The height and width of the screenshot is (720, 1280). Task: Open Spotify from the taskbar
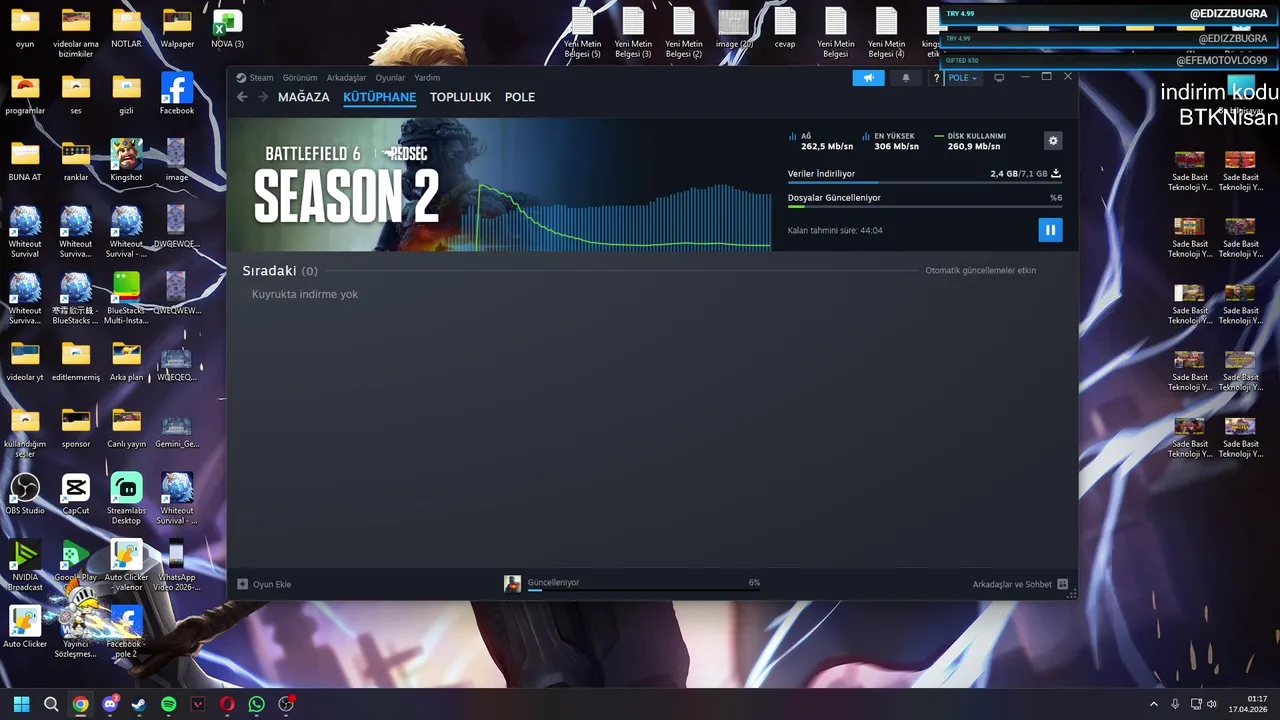point(168,704)
